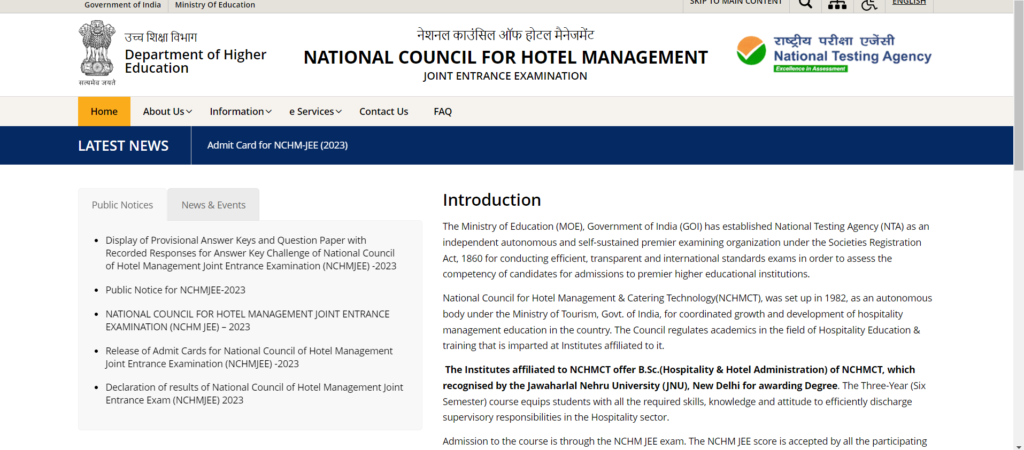
Task: Open the Contact Us menu item
Action: pos(383,111)
